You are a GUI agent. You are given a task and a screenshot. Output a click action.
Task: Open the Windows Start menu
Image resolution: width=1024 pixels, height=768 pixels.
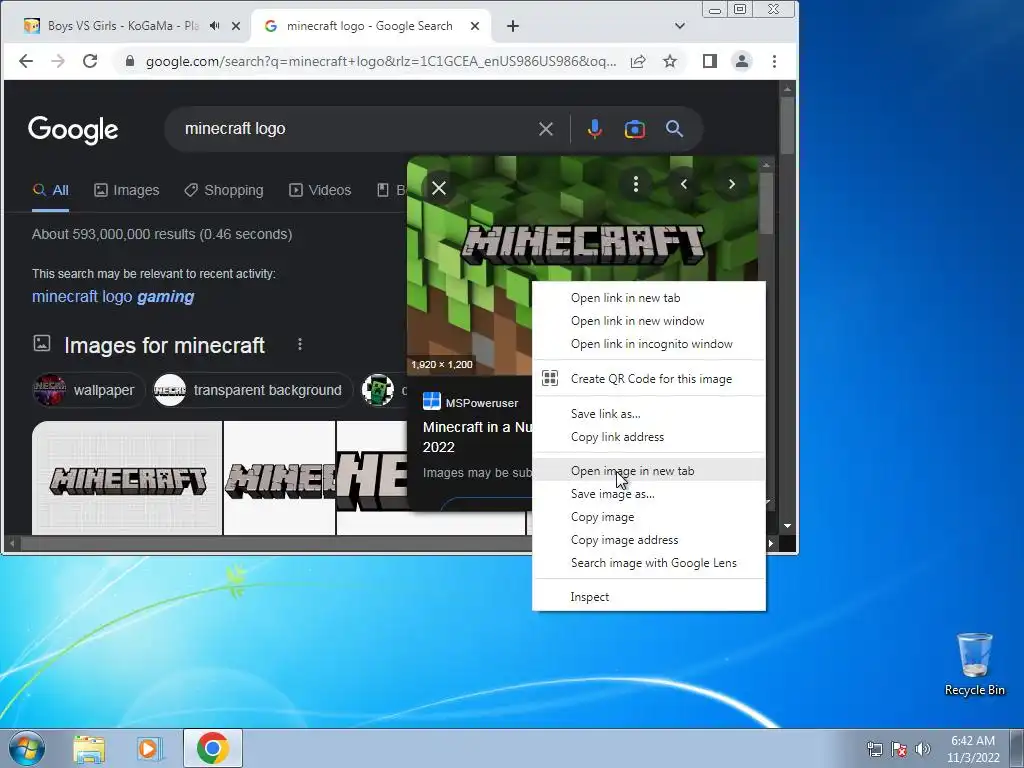click(x=26, y=748)
